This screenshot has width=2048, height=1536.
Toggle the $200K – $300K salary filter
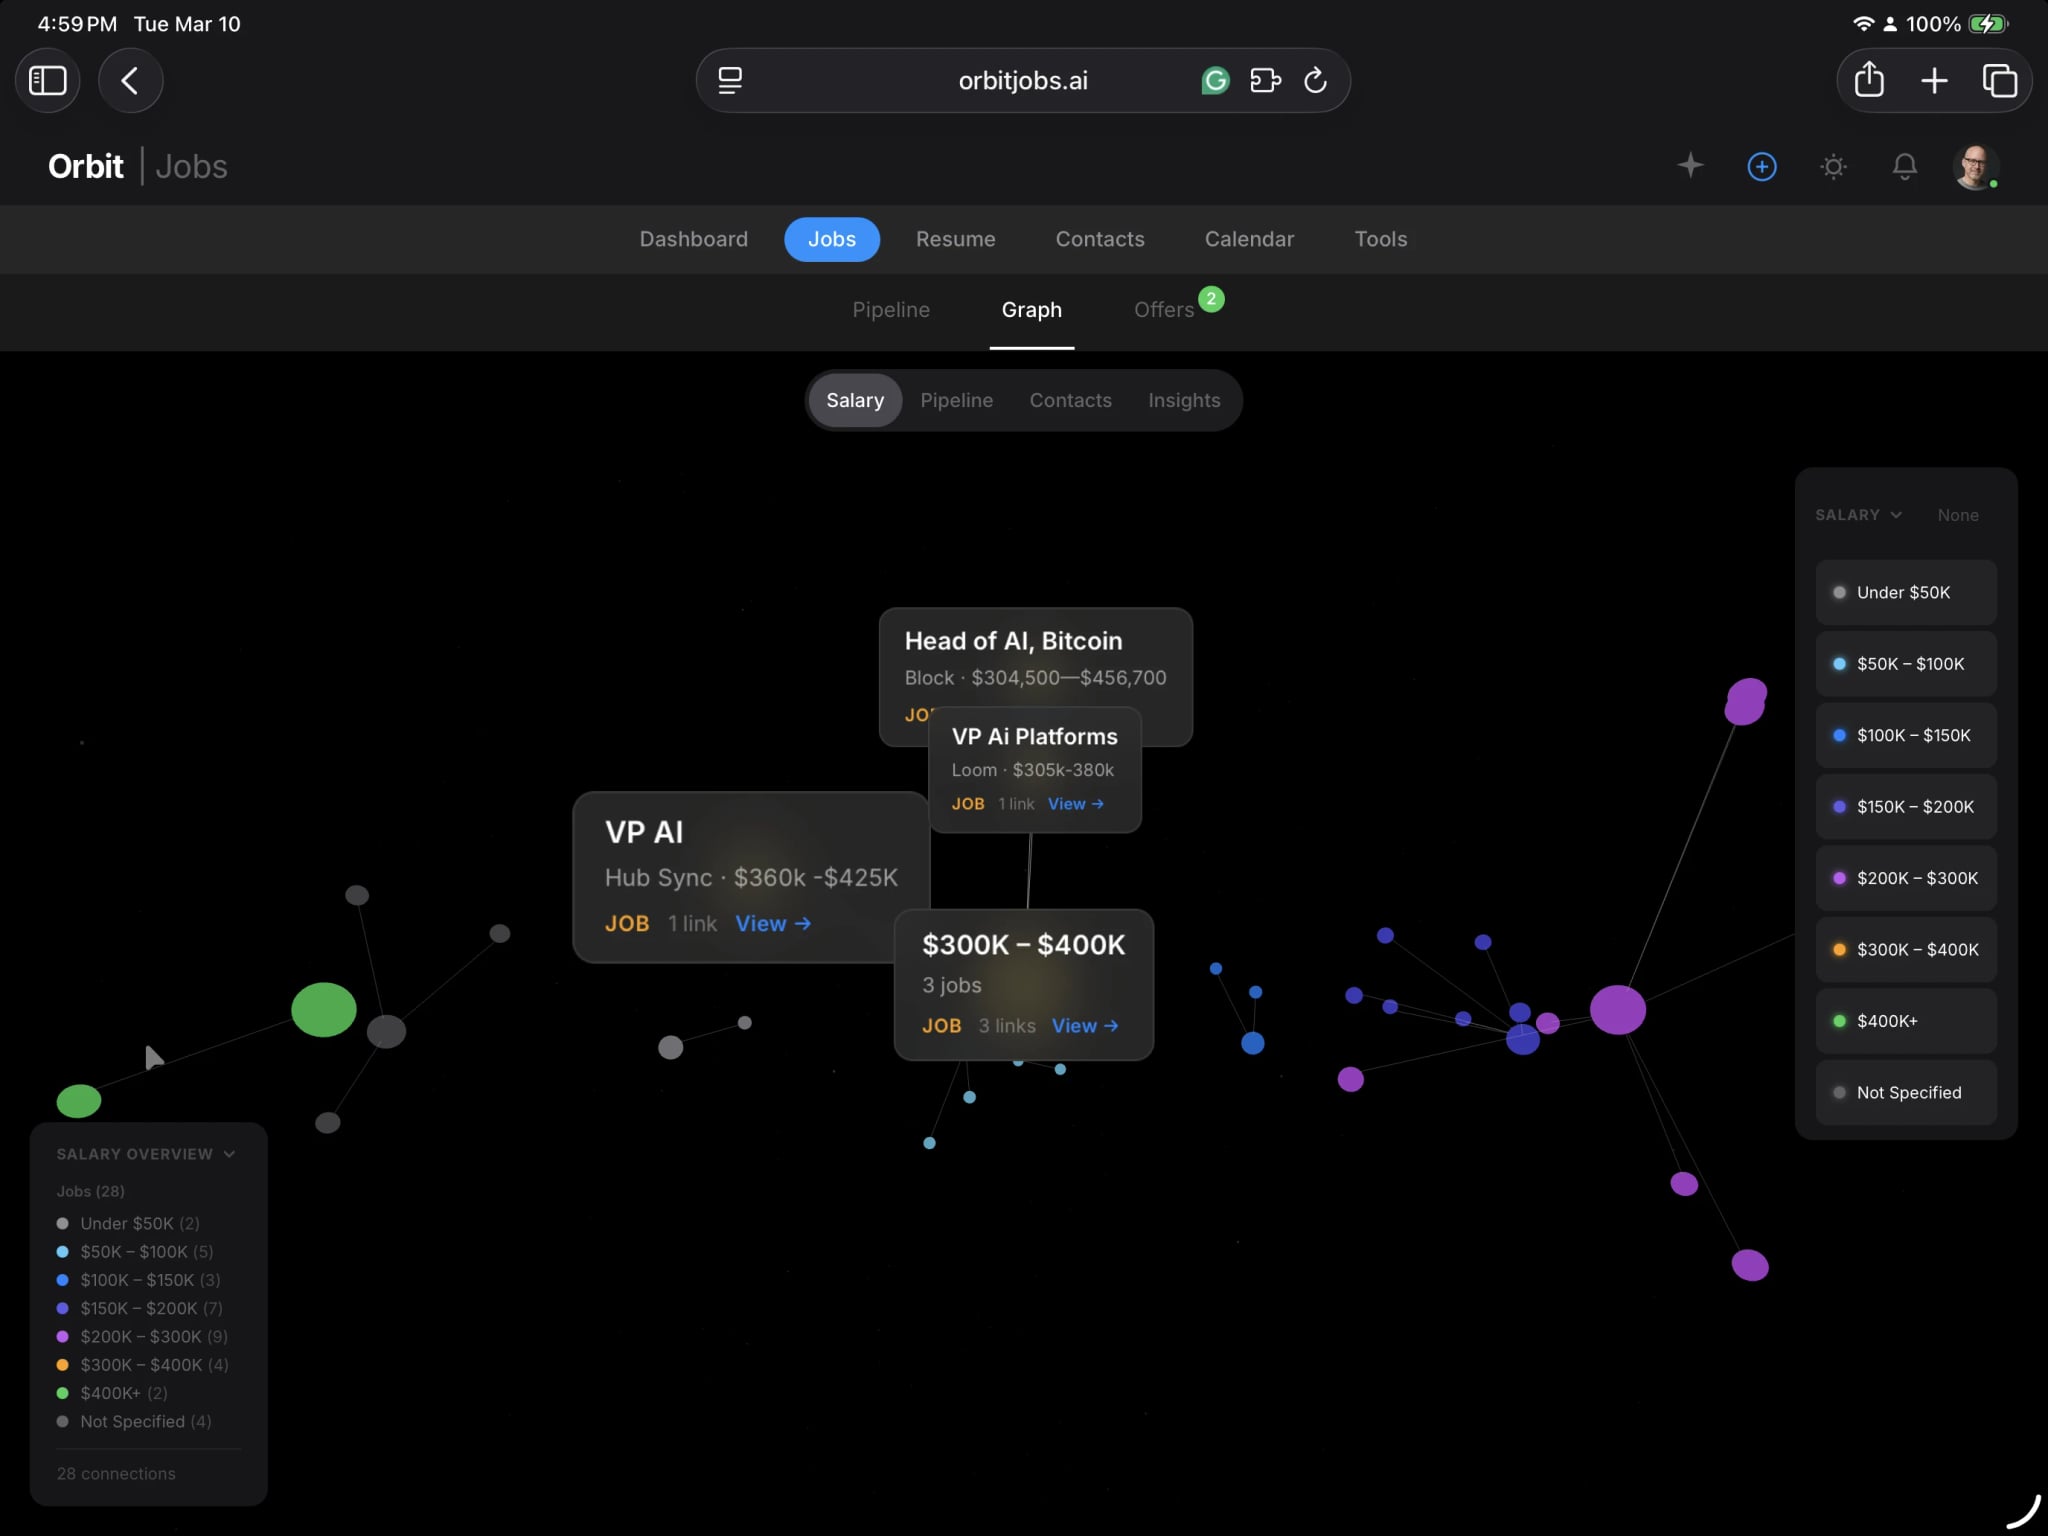[1905, 878]
